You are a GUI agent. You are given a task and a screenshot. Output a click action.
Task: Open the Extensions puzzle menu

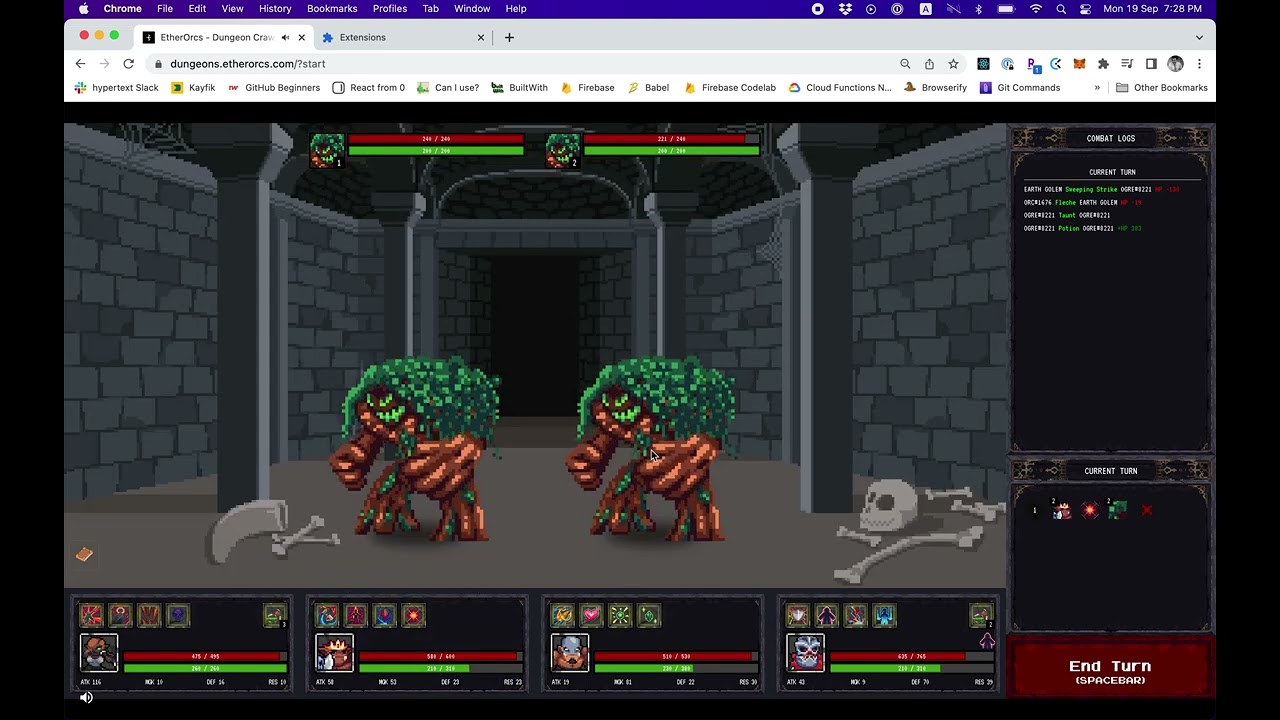1103,64
